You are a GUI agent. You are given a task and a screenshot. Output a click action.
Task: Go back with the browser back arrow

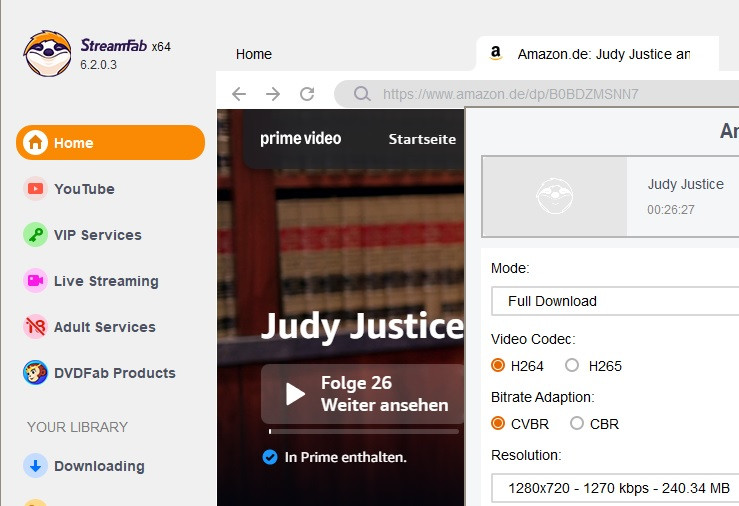tap(239, 94)
